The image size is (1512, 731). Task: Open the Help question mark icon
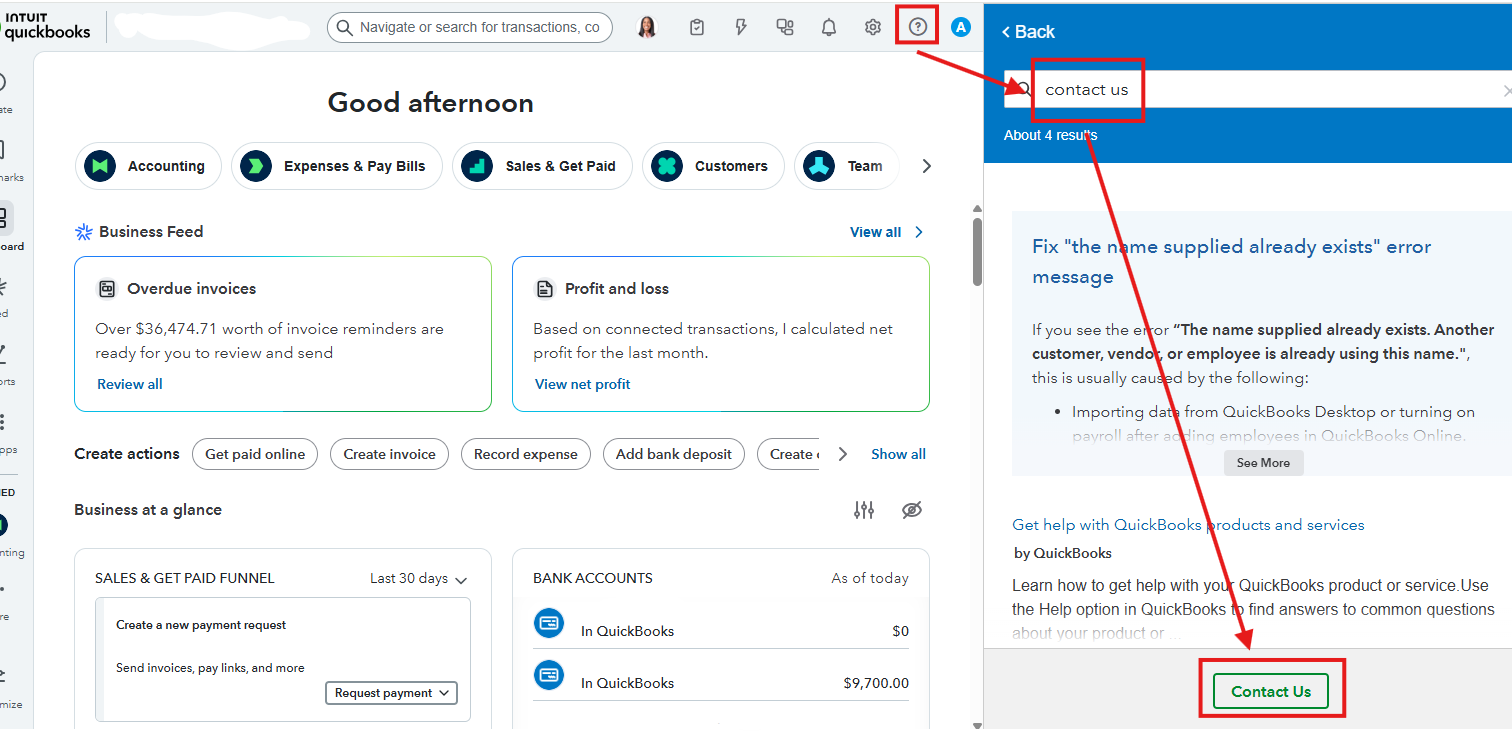[x=917, y=27]
